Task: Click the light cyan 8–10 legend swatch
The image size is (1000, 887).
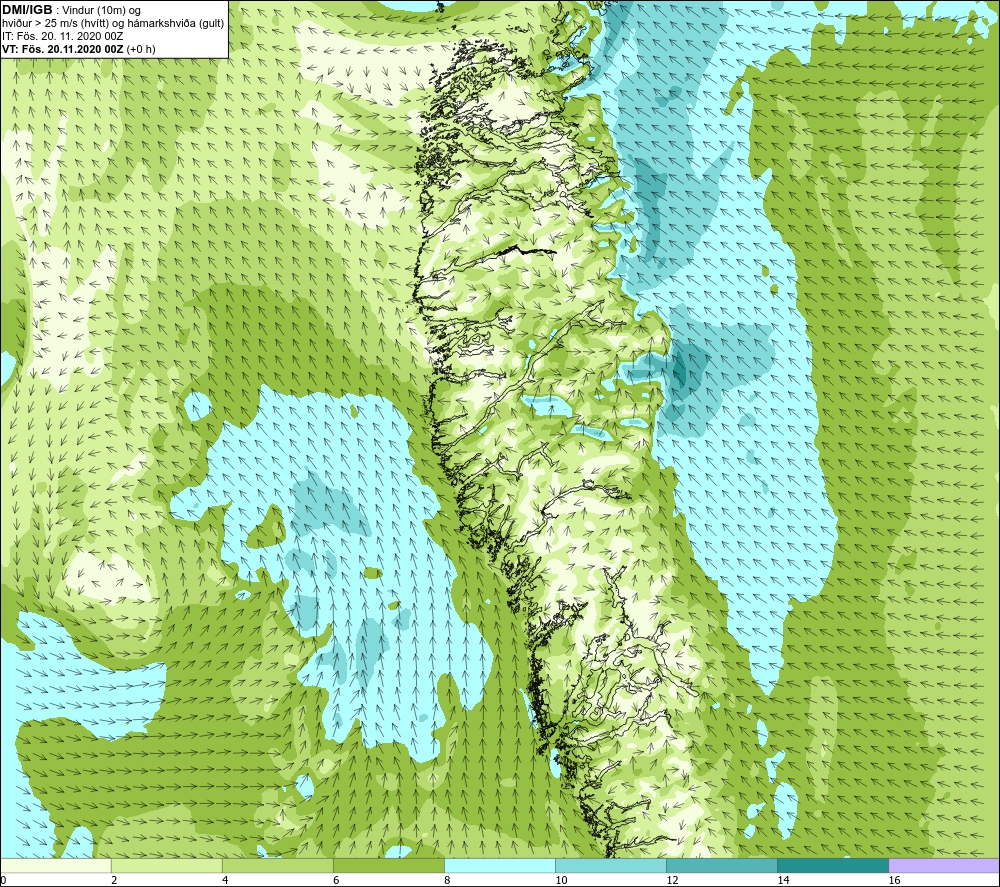Action: point(499,865)
